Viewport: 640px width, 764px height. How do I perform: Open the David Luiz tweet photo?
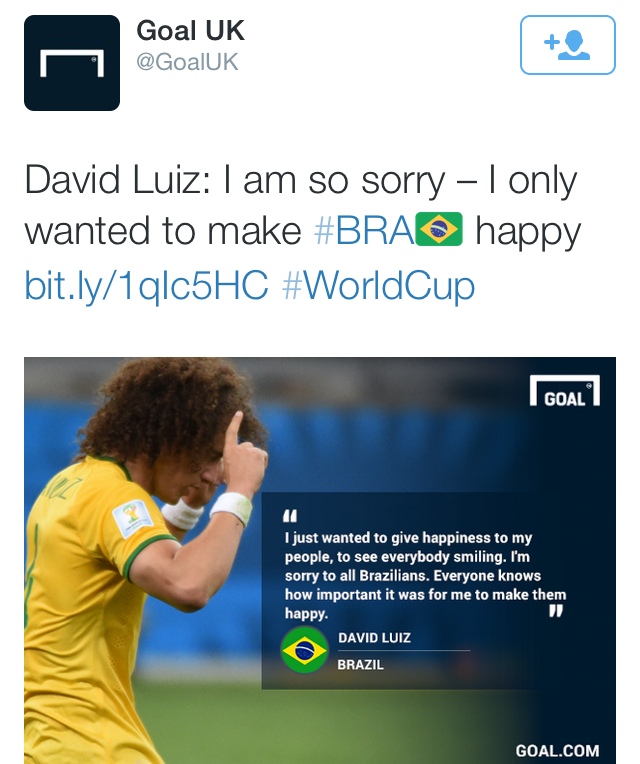pyautogui.click(x=320, y=560)
